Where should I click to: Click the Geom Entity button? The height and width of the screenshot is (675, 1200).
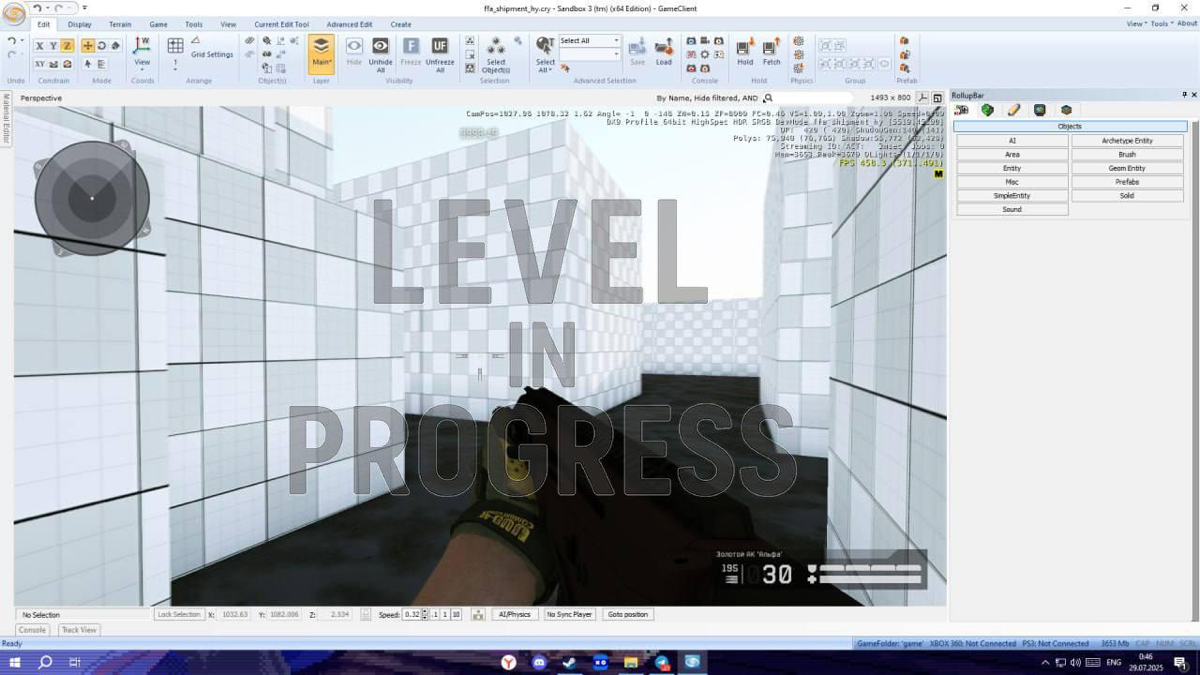click(x=1127, y=168)
